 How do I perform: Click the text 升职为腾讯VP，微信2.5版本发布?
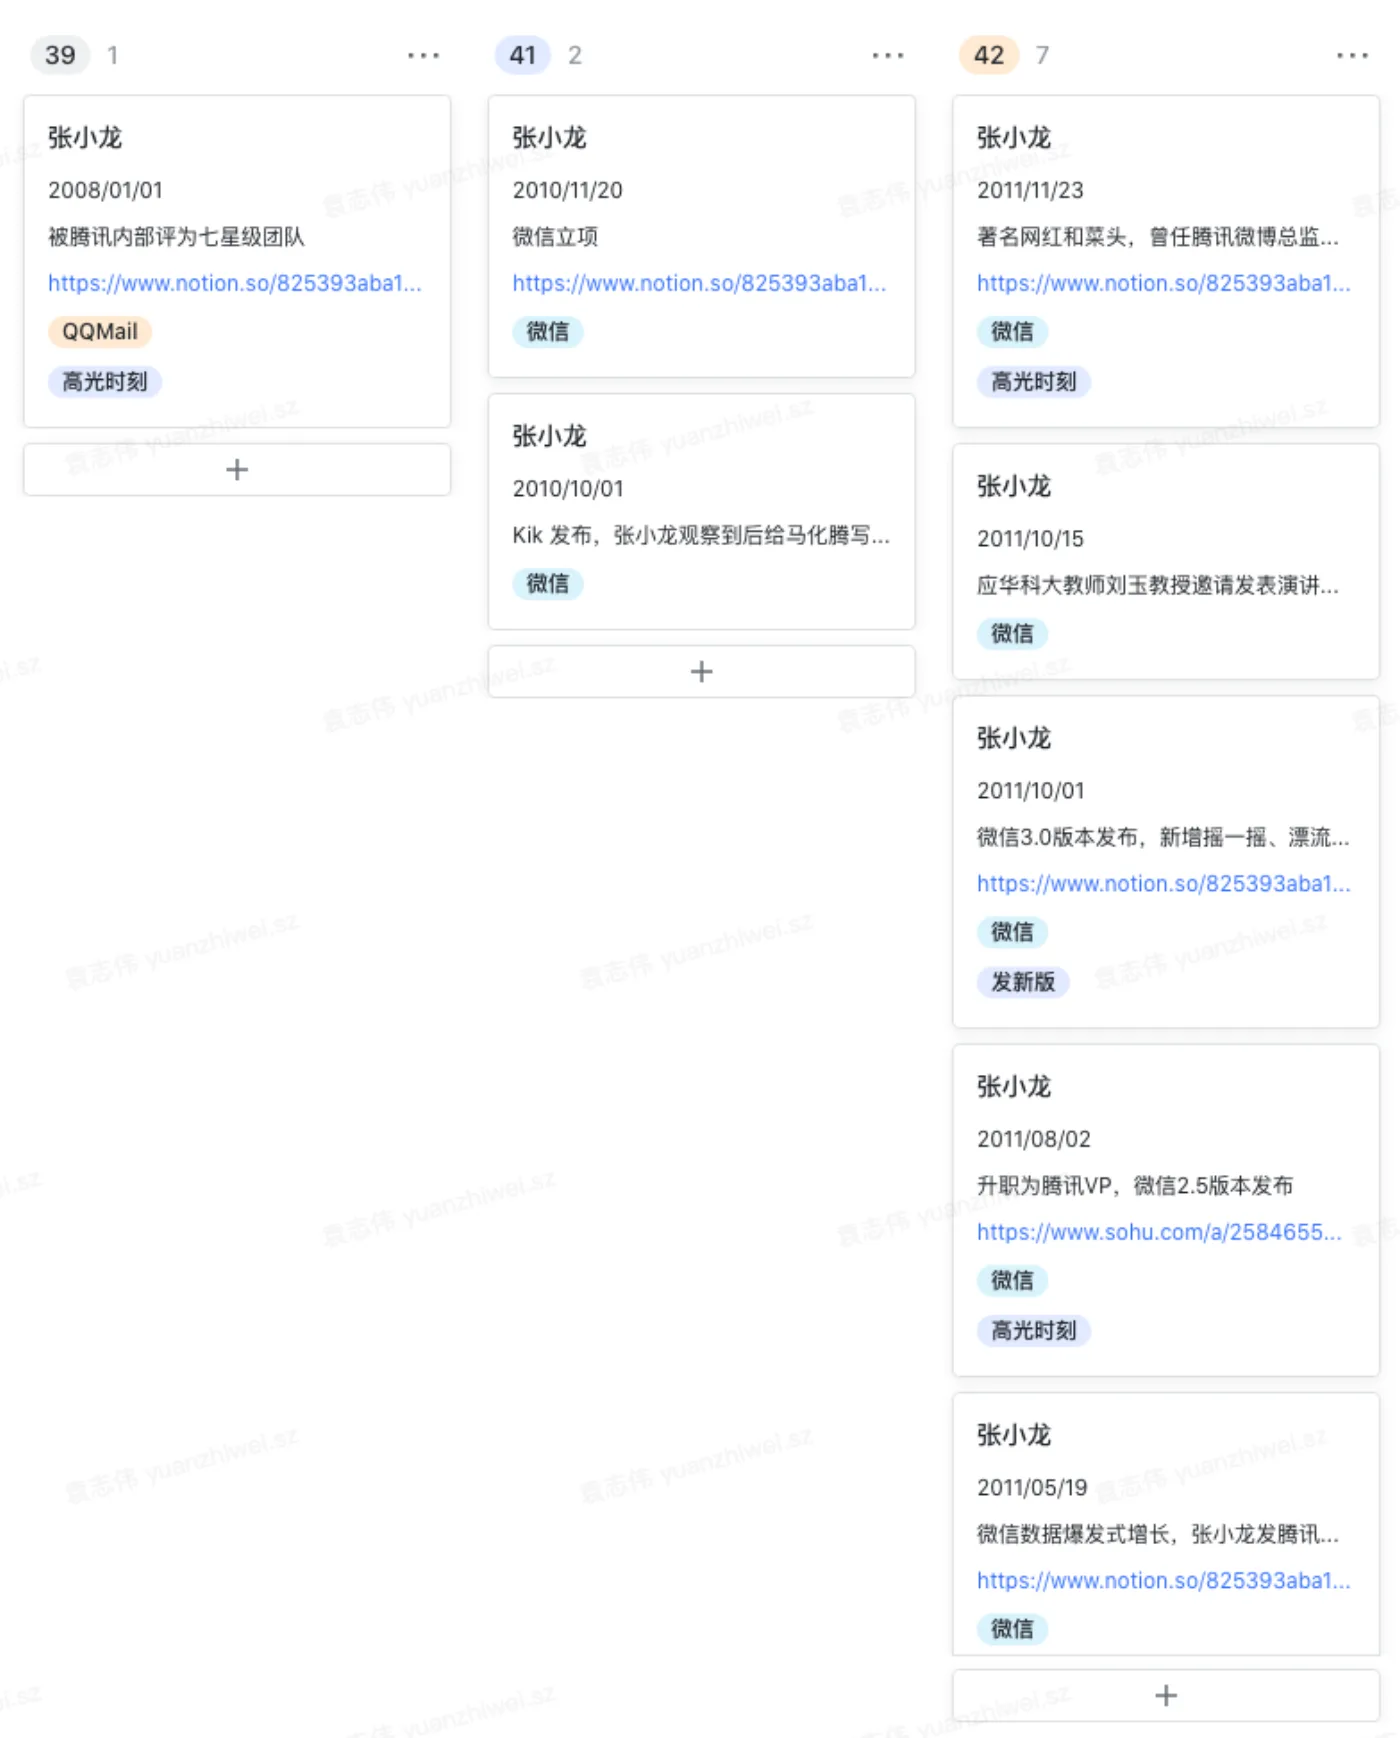pyautogui.click(x=1135, y=1186)
